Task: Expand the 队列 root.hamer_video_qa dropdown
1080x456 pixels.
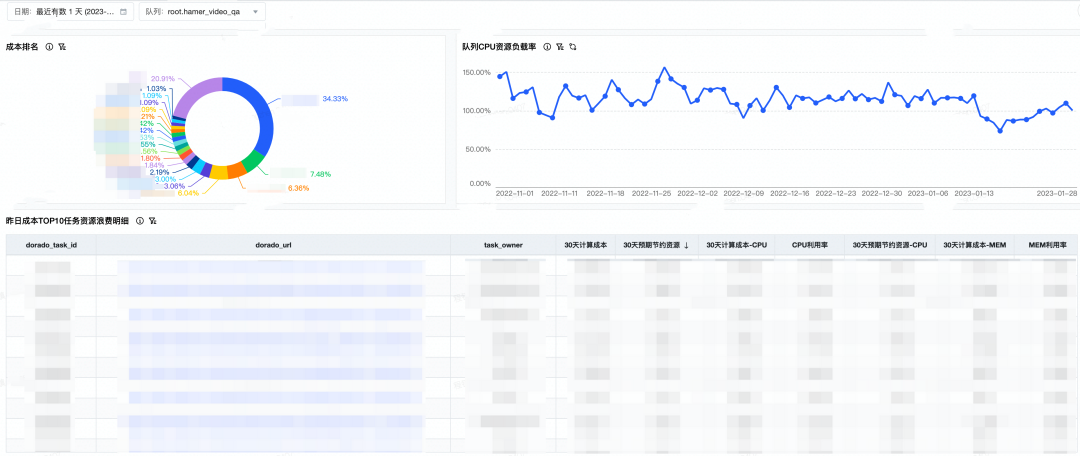Action: (255, 12)
